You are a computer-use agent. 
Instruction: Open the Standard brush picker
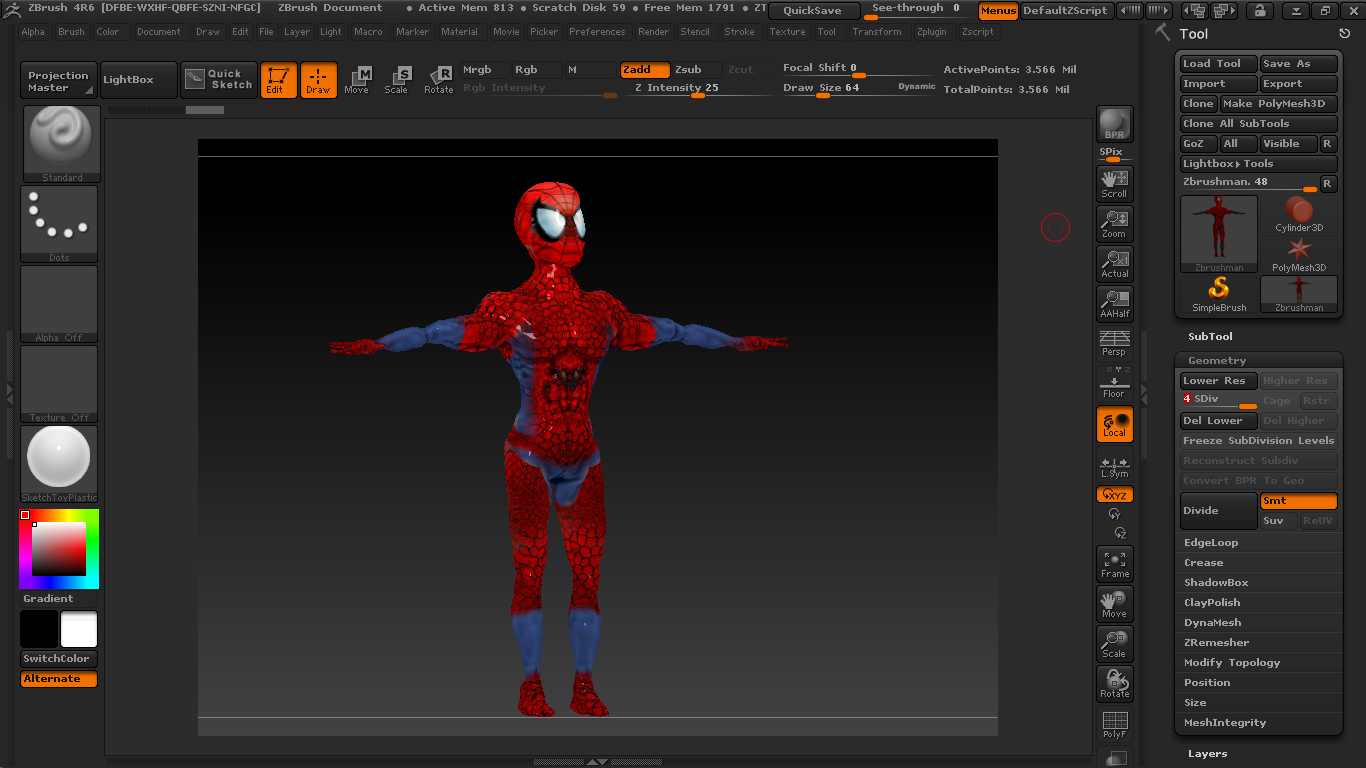(61, 144)
